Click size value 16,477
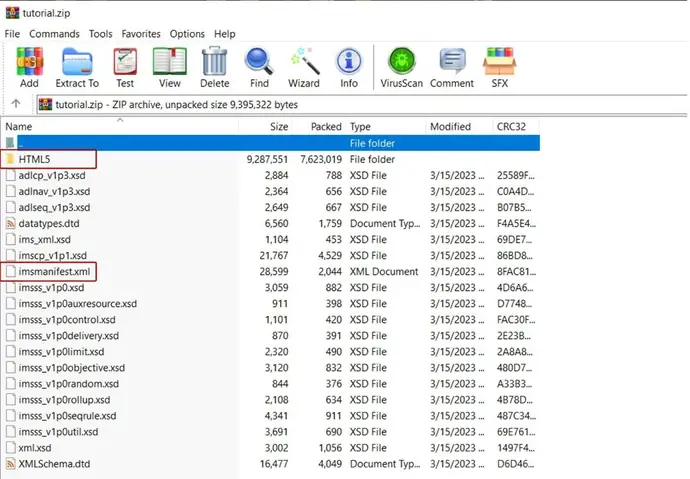 point(274,464)
